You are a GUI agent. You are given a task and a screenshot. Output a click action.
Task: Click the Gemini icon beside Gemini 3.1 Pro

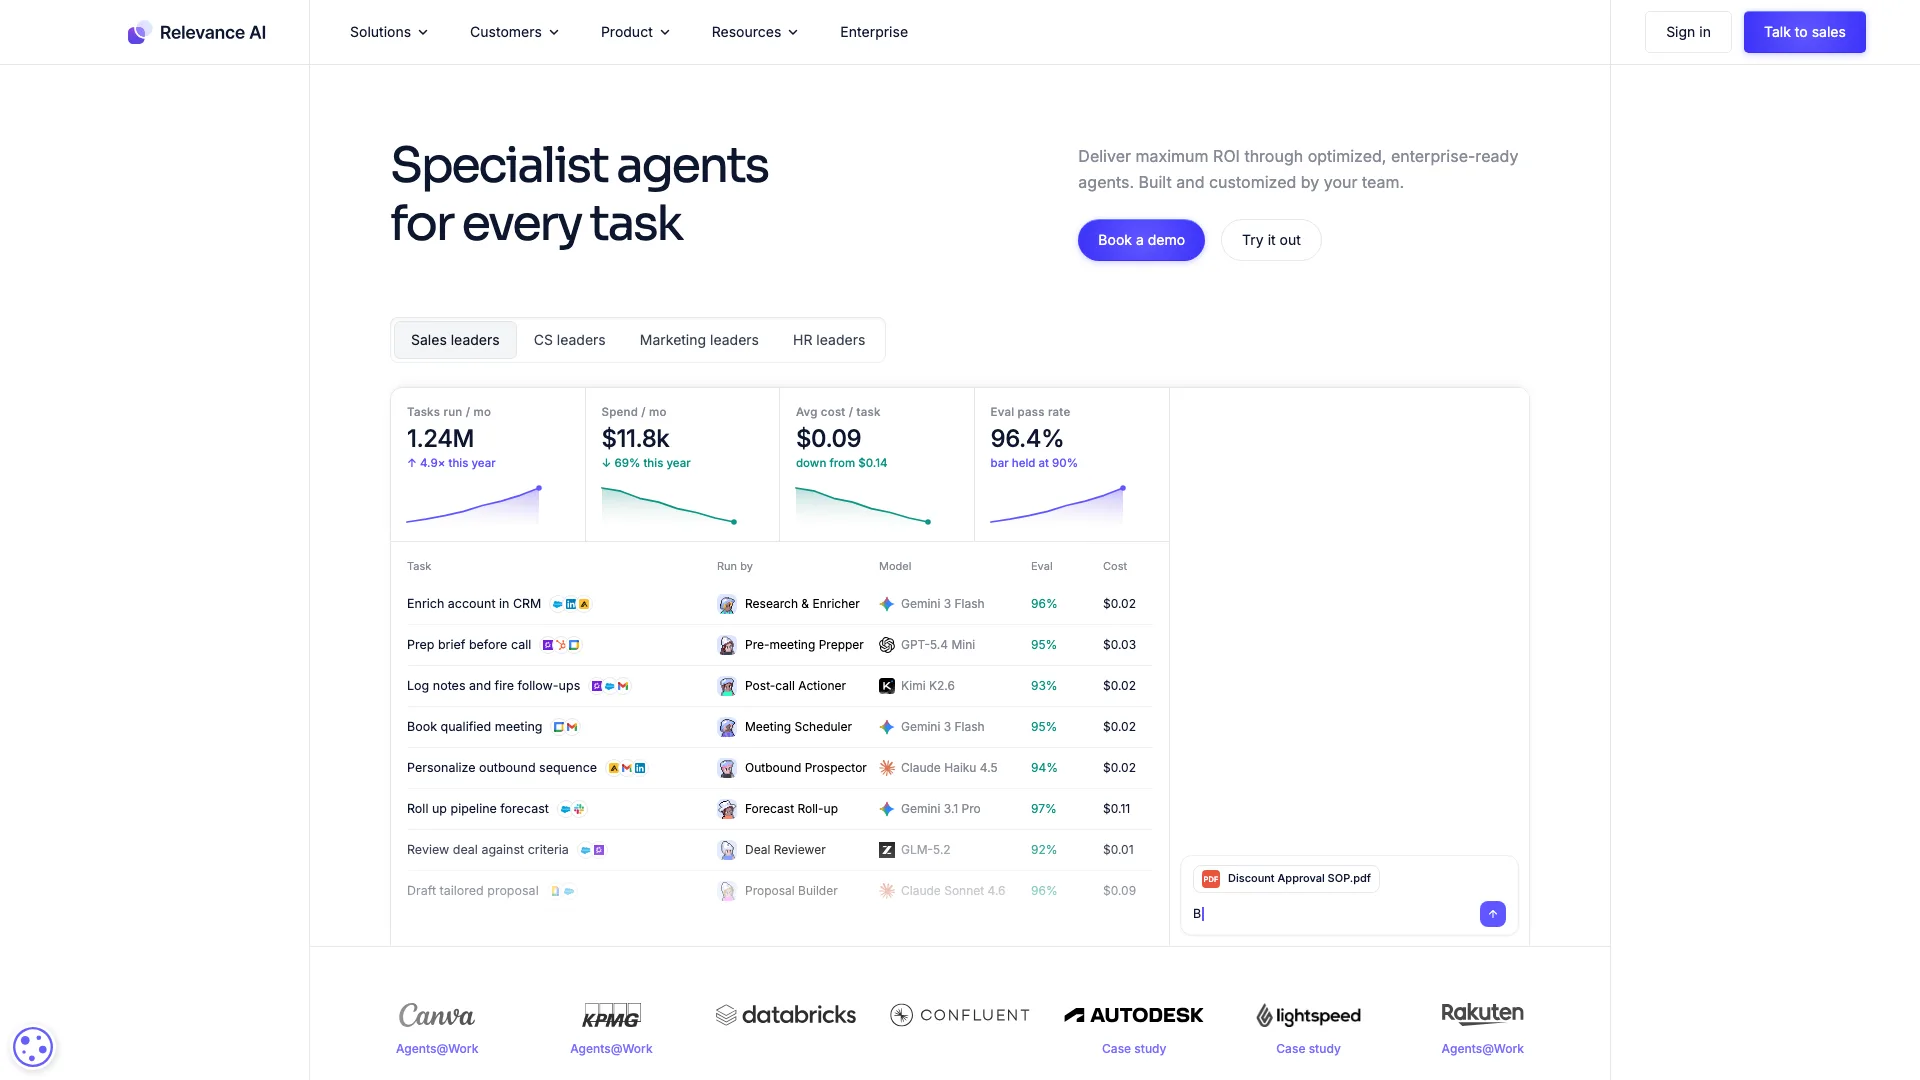886,809
